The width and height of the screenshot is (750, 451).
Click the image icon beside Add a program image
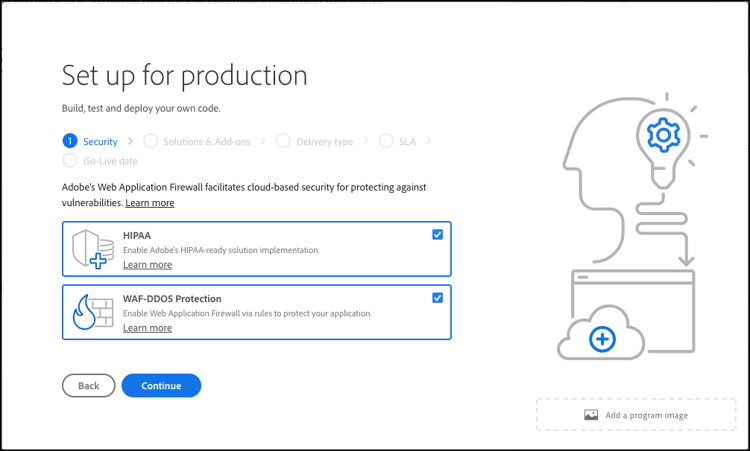click(x=591, y=415)
